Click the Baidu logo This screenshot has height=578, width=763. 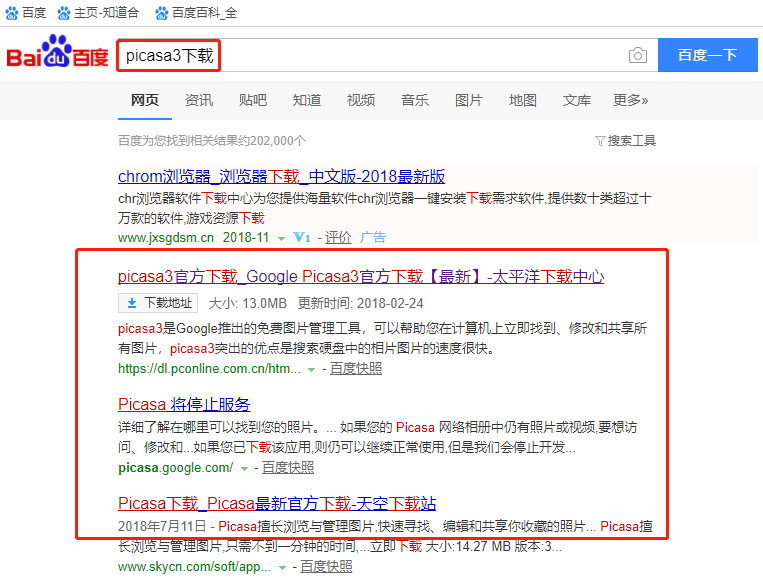[57, 52]
